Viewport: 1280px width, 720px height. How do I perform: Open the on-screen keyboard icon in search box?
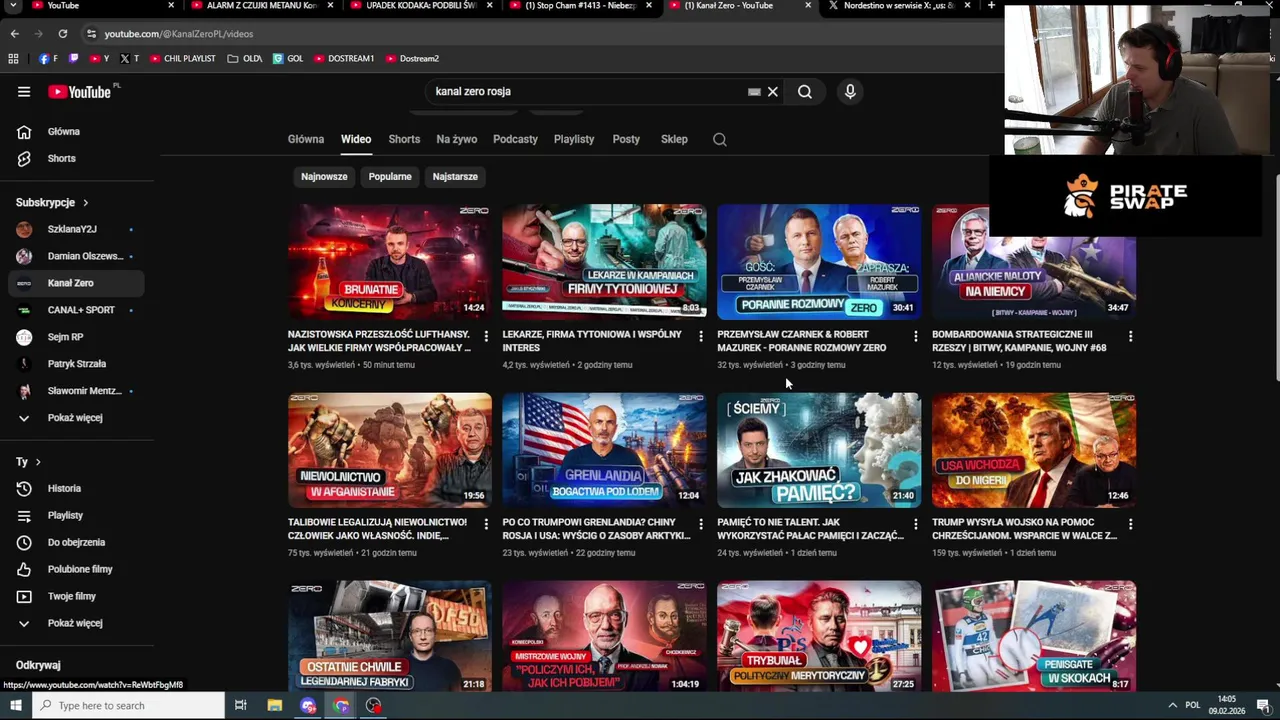pyautogui.click(x=754, y=92)
